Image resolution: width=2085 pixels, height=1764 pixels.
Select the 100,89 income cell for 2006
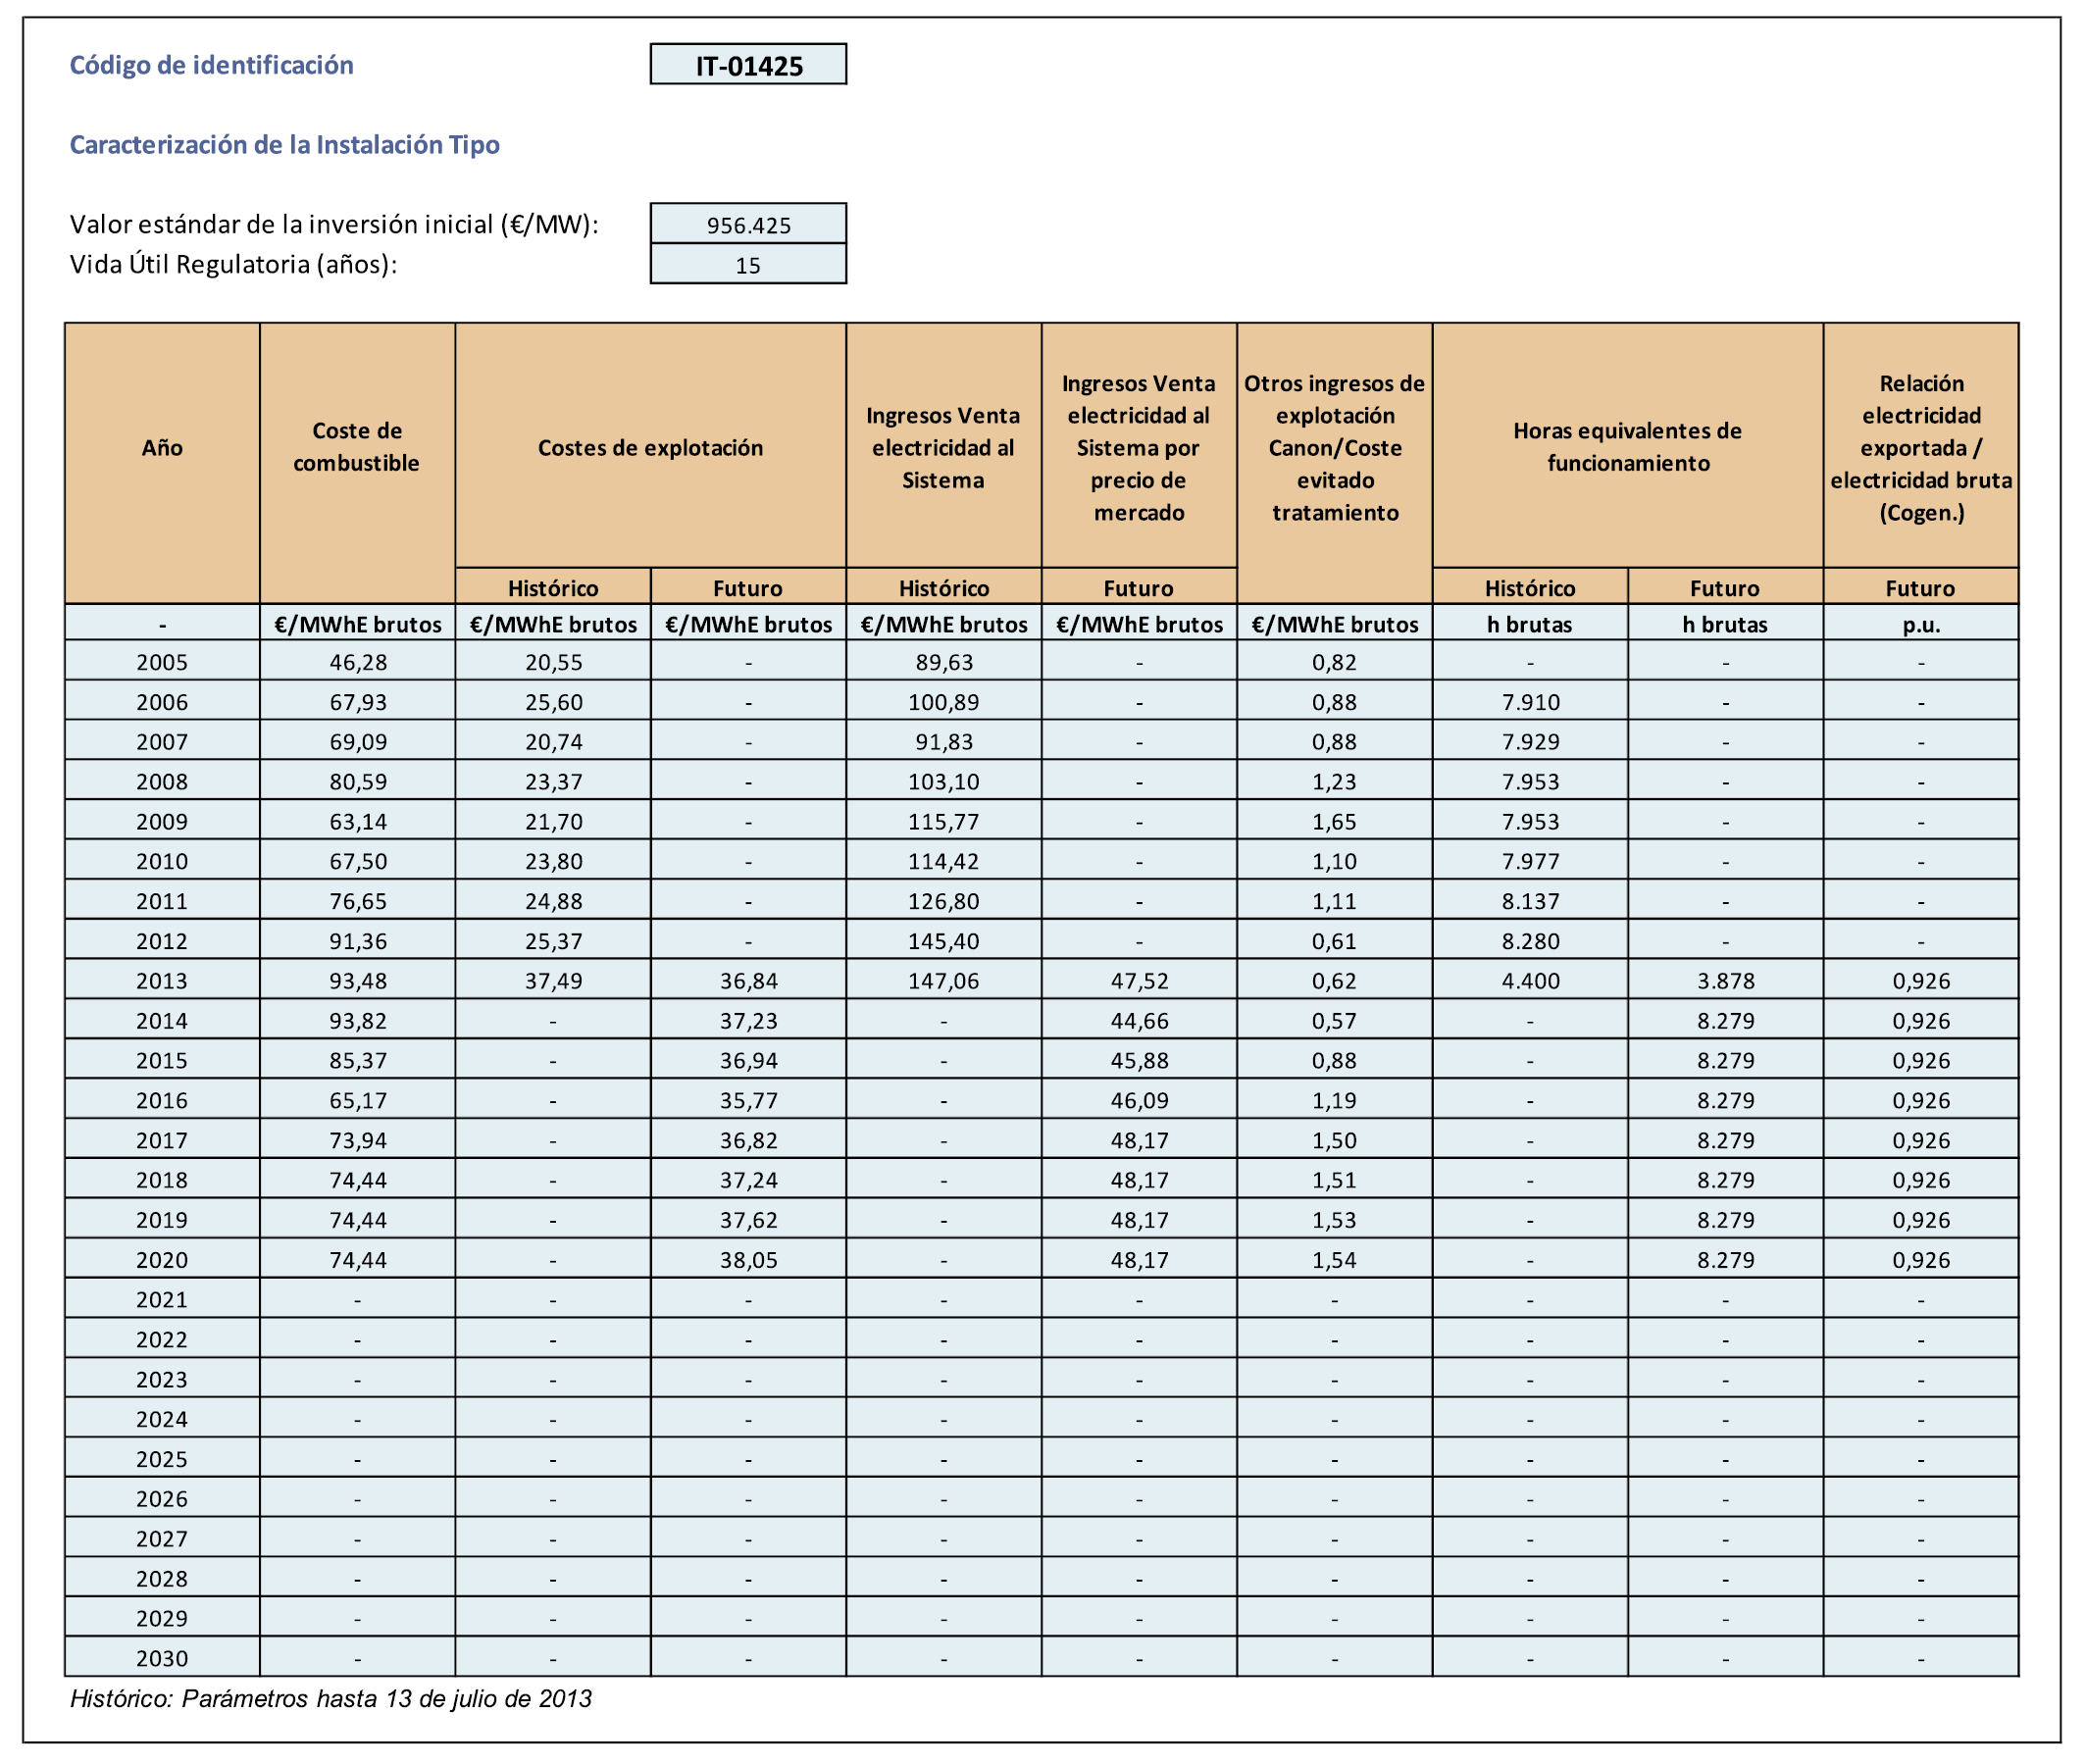(944, 702)
